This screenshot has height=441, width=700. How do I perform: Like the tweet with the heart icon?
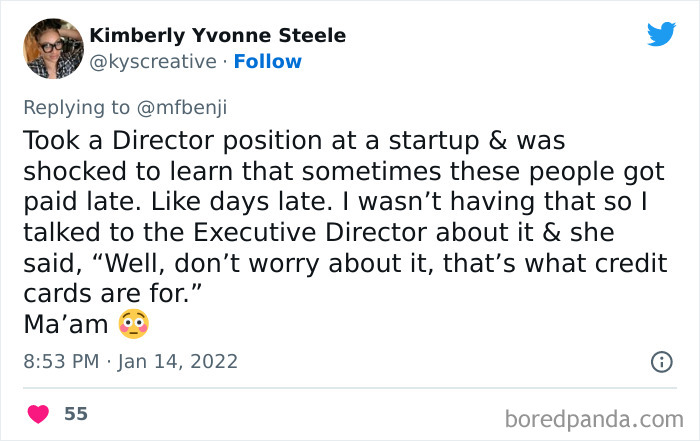[x=38, y=413]
